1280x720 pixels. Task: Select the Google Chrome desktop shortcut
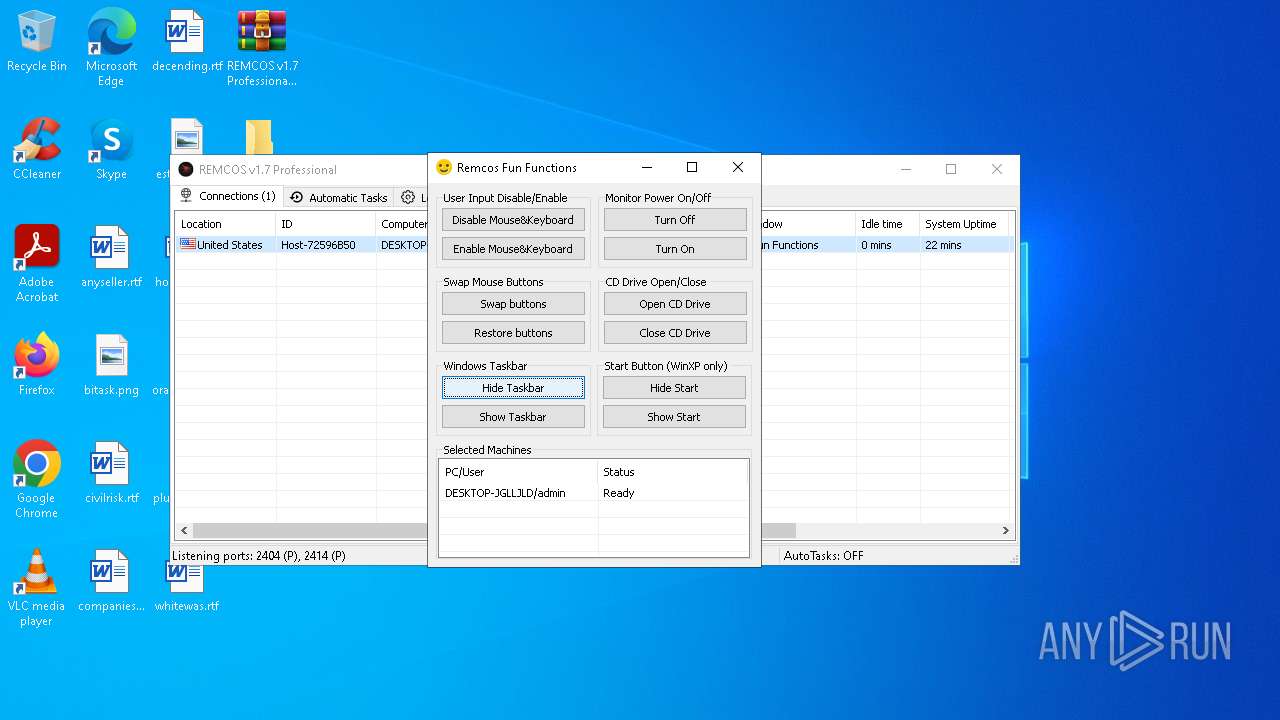(x=37, y=480)
